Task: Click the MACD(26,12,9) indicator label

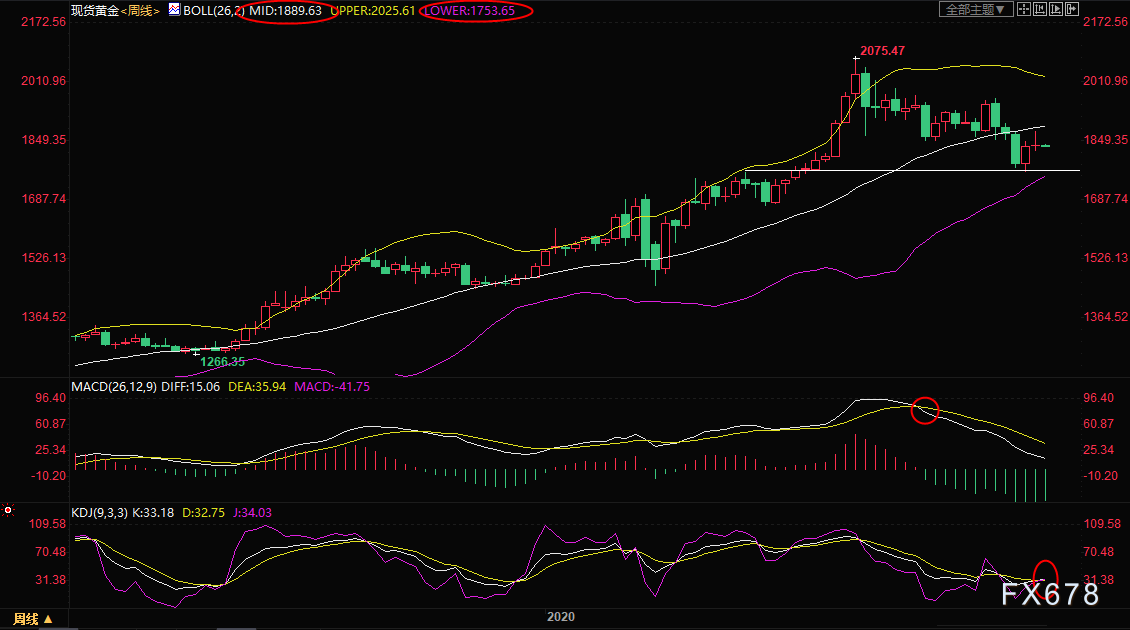Action: point(114,387)
